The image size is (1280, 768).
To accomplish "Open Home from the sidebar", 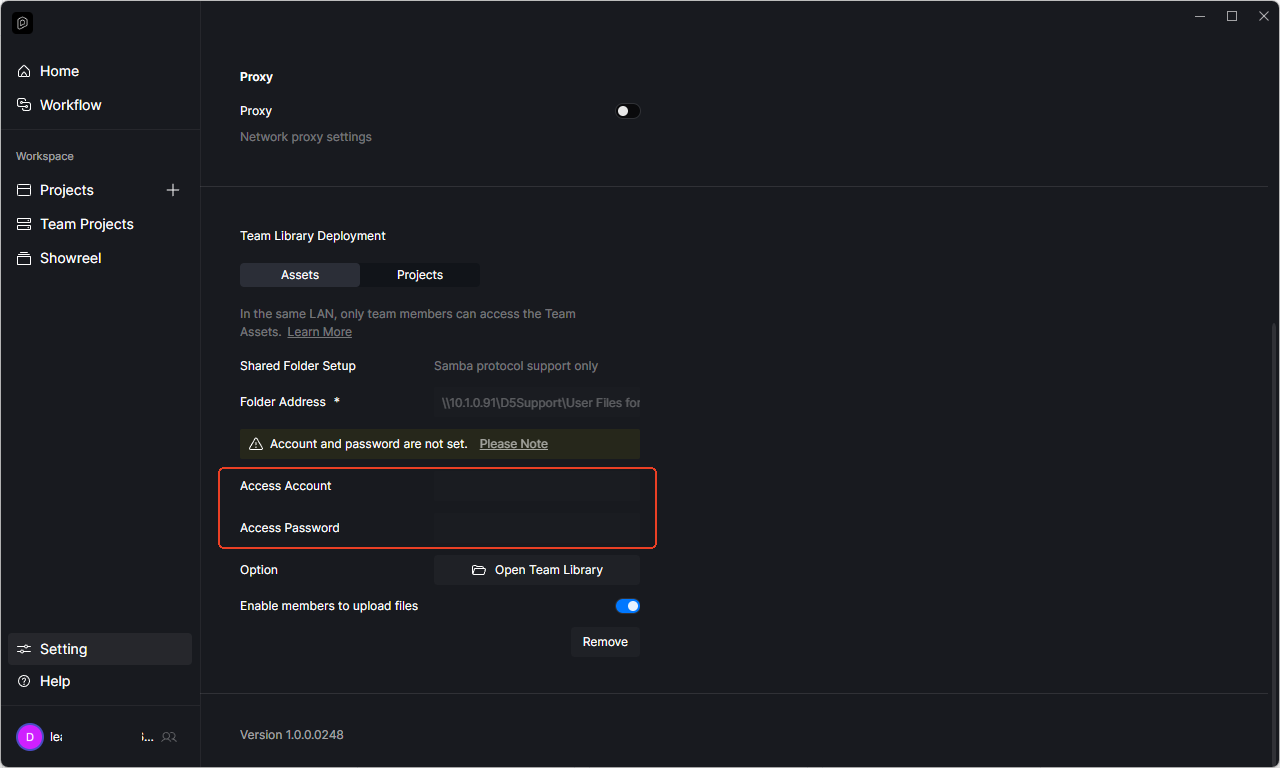I will (x=59, y=71).
